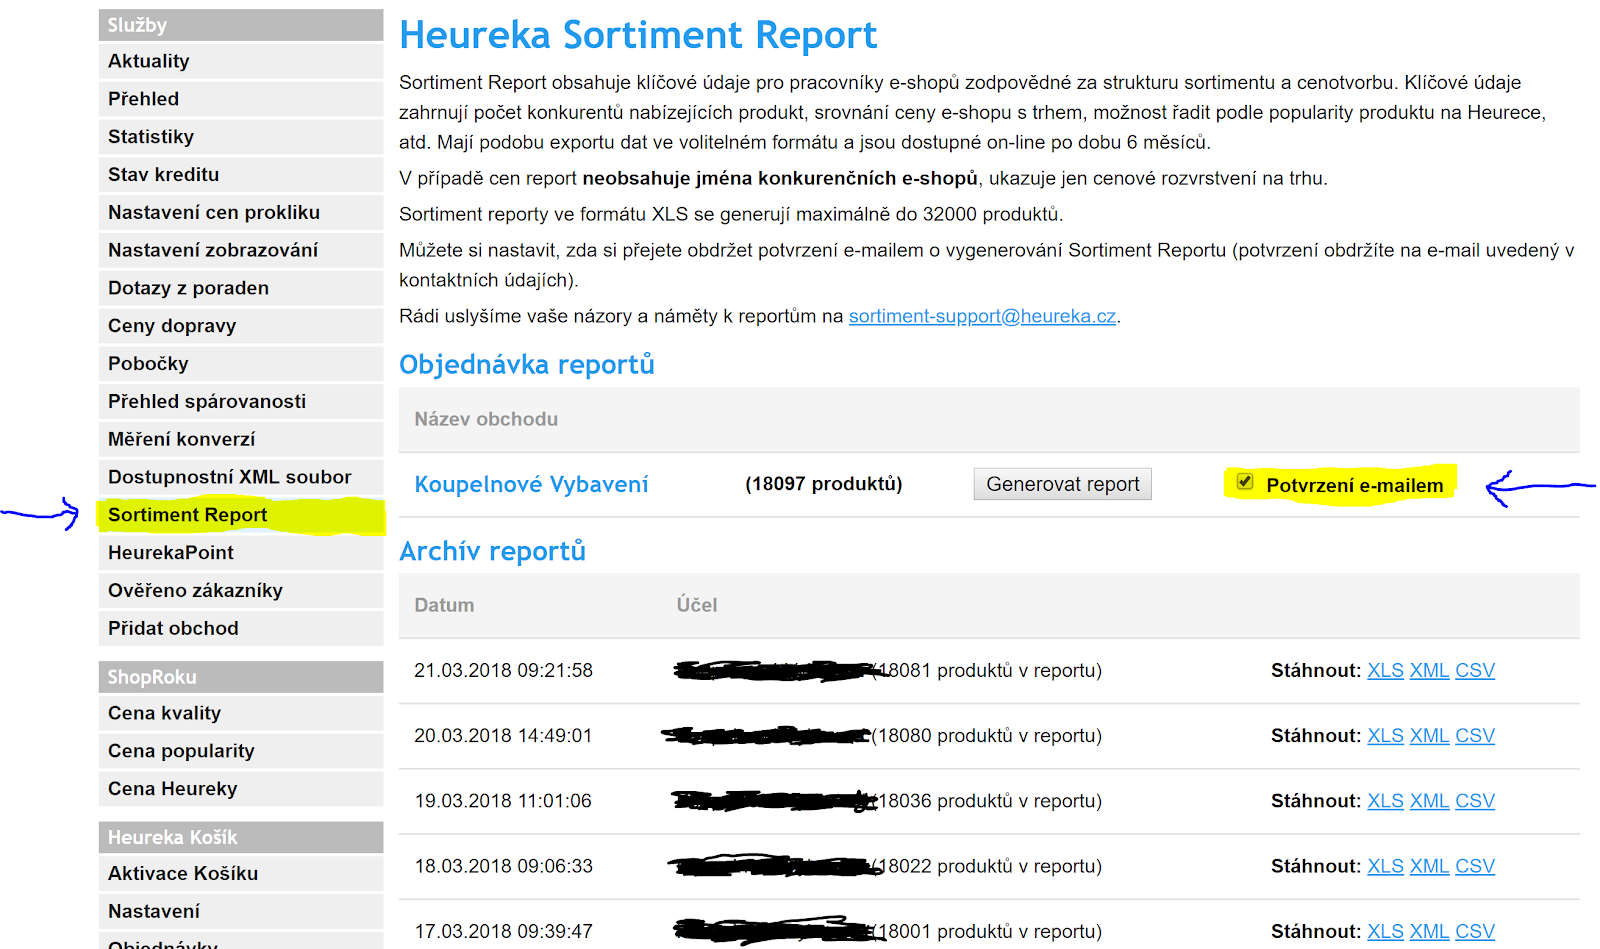Viewport: 1600px width, 949px height.
Task: Open Dostupnostní XML soubor
Action: point(241,477)
